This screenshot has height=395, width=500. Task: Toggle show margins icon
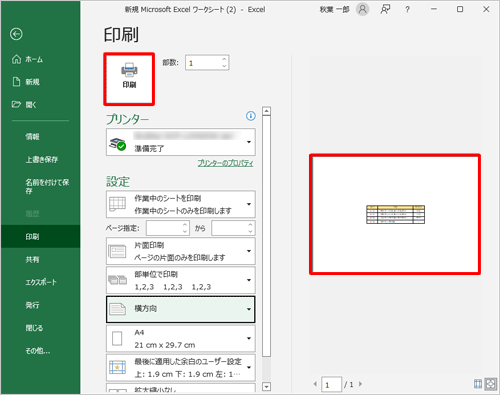point(478,384)
